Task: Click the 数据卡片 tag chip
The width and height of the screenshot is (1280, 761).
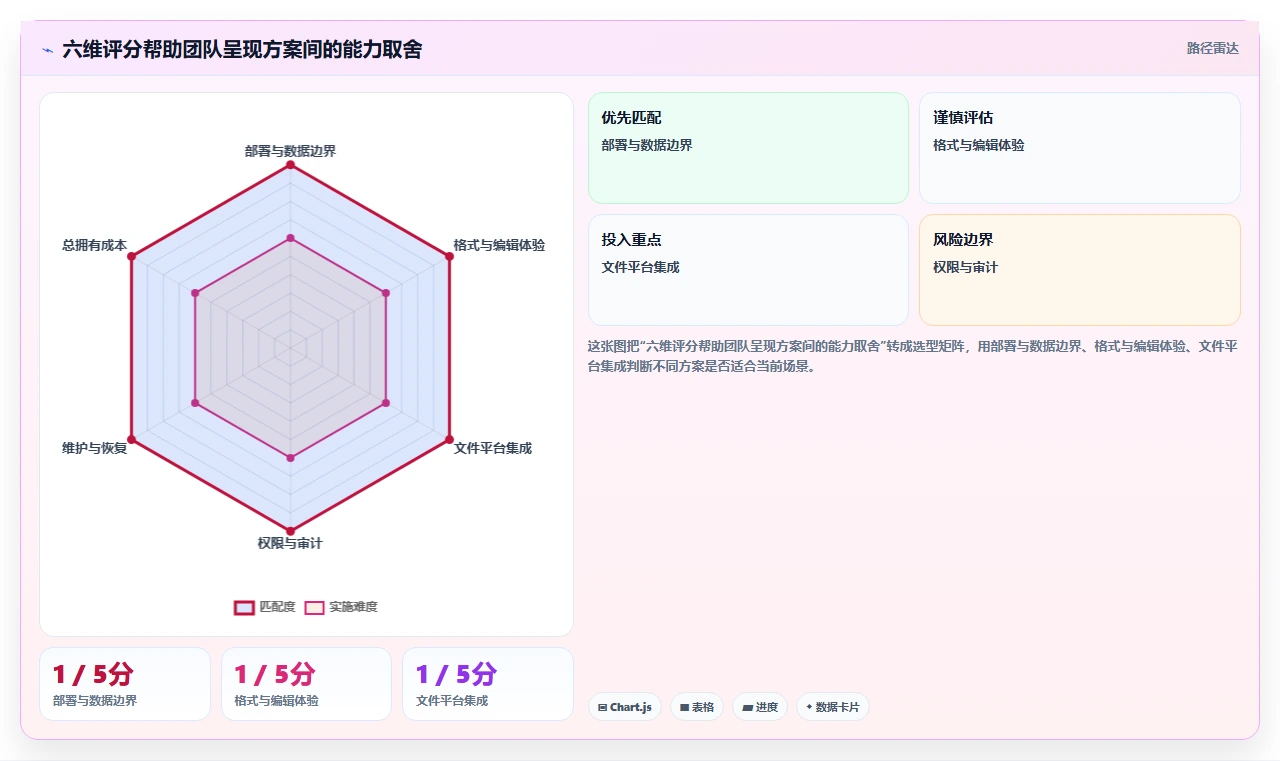Action: click(833, 707)
